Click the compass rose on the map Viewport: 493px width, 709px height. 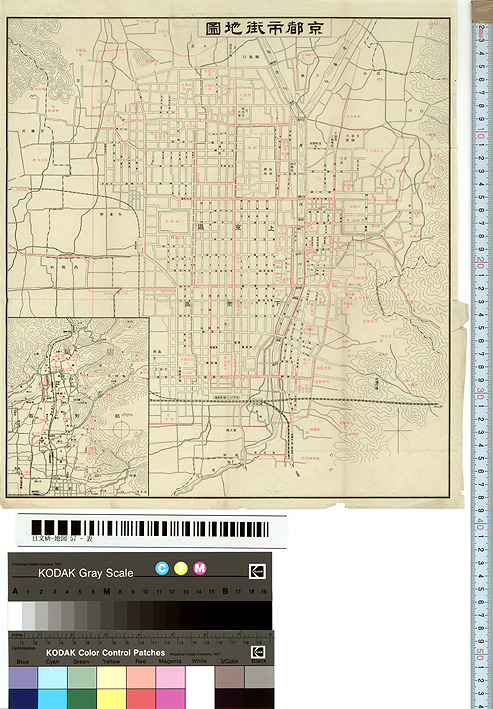tap(398, 430)
